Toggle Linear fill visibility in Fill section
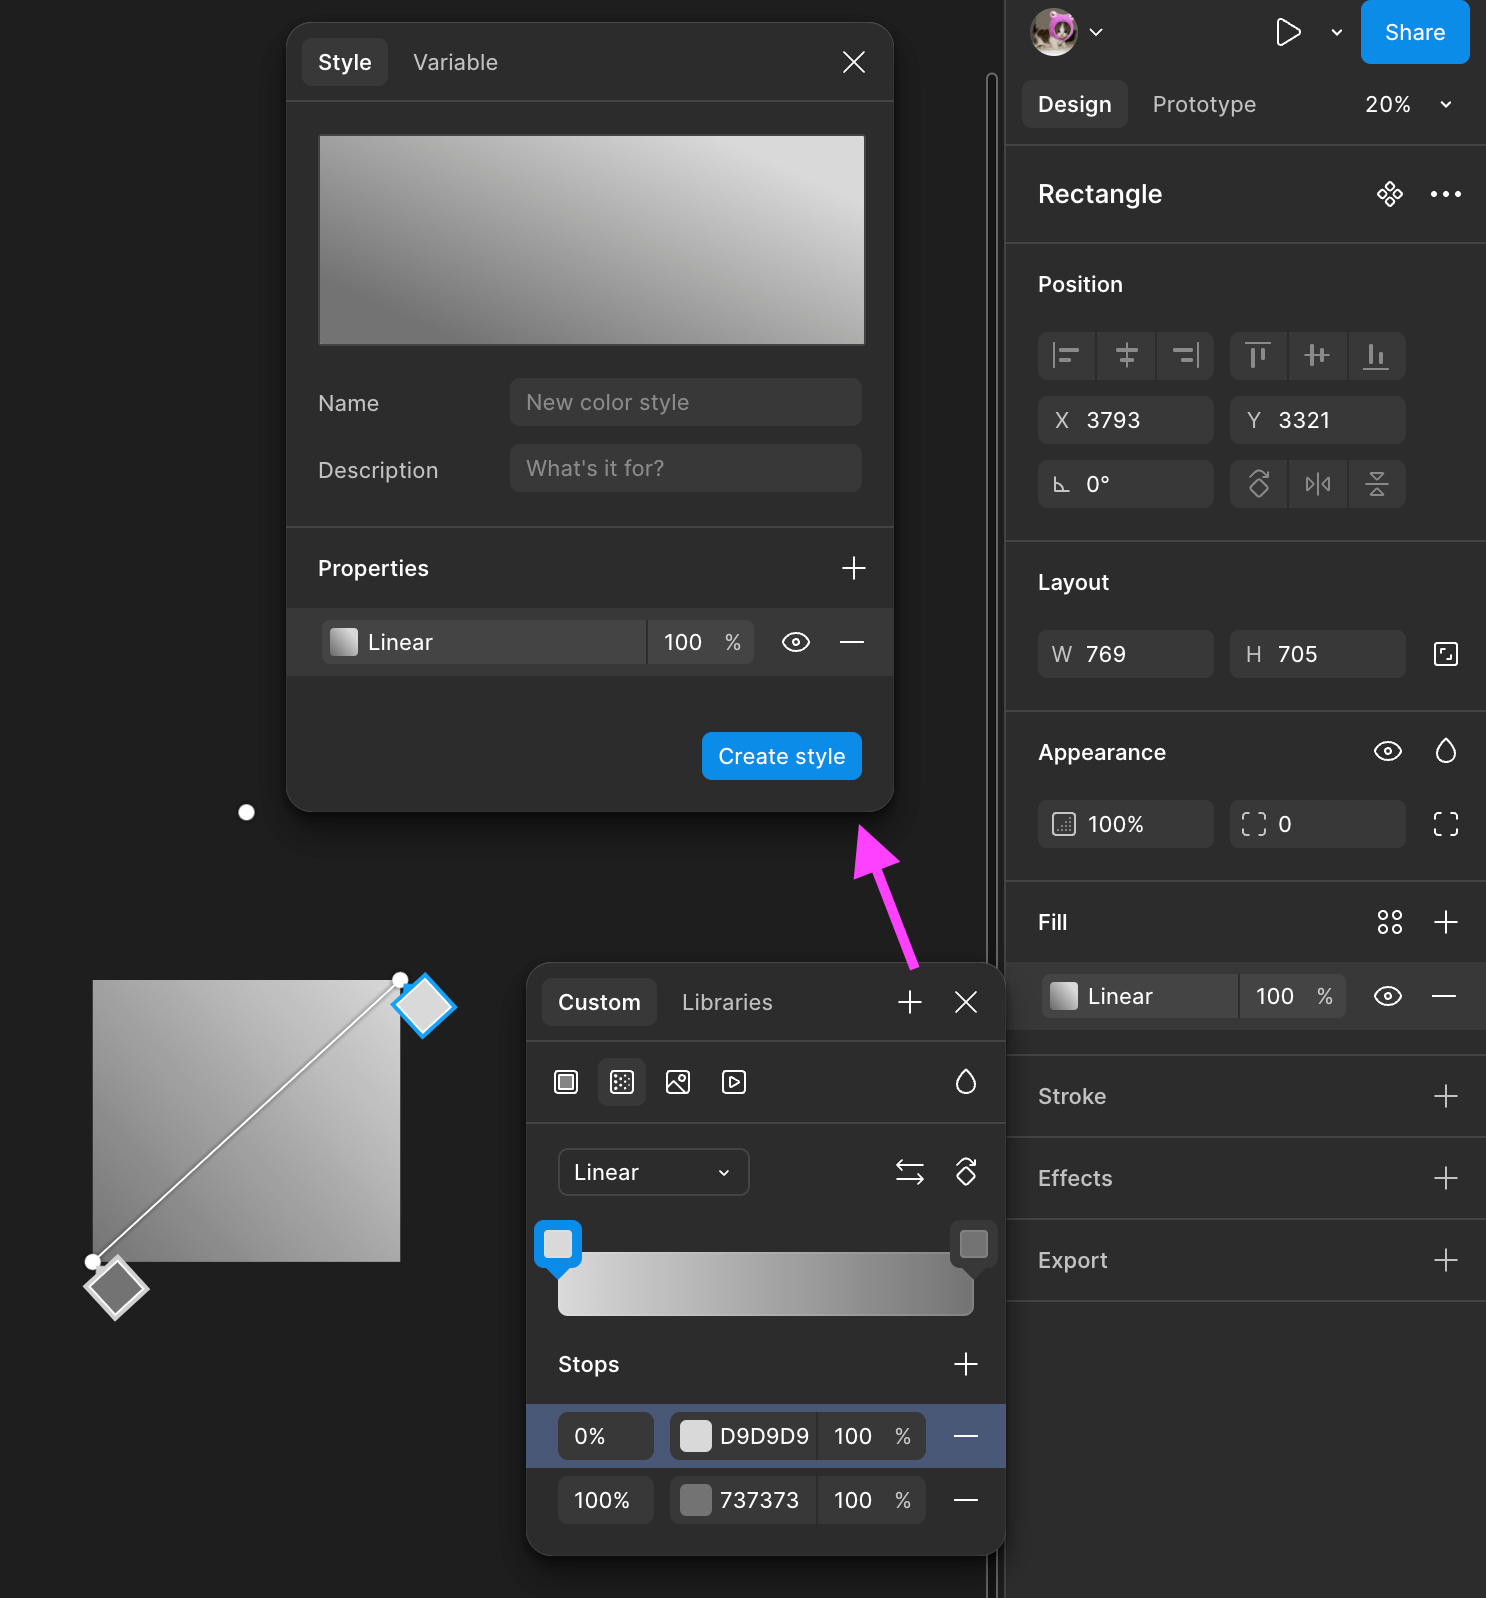The height and width of the screenshot is (1598, 1486). pyautogui.click(x=1388, y=996)
